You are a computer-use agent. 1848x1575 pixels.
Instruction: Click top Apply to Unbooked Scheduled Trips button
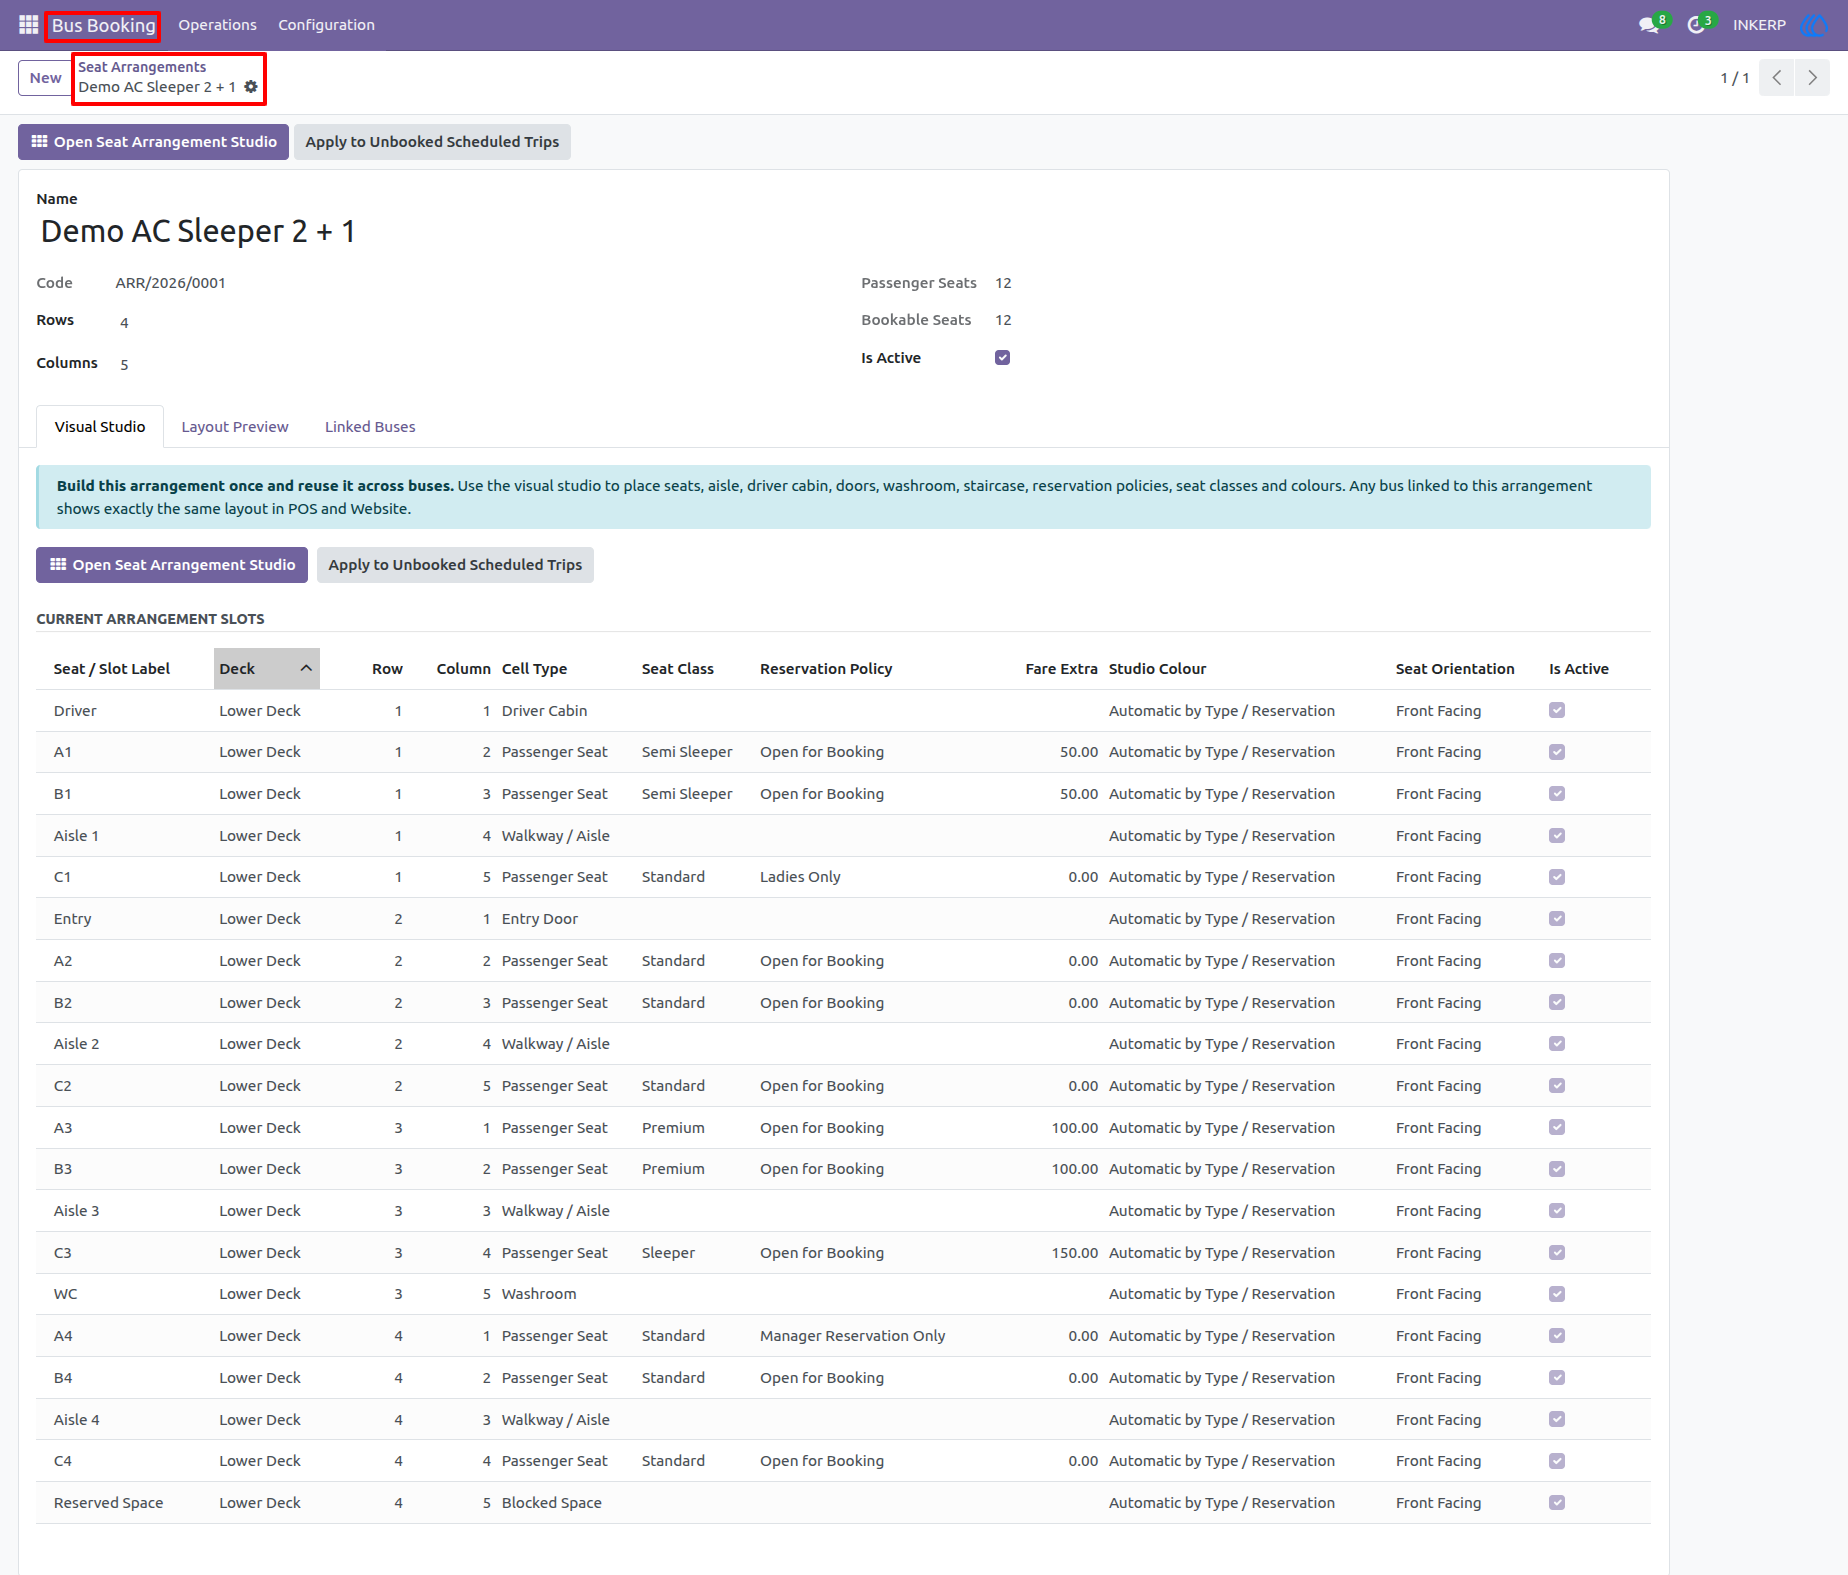click(432, 142)
